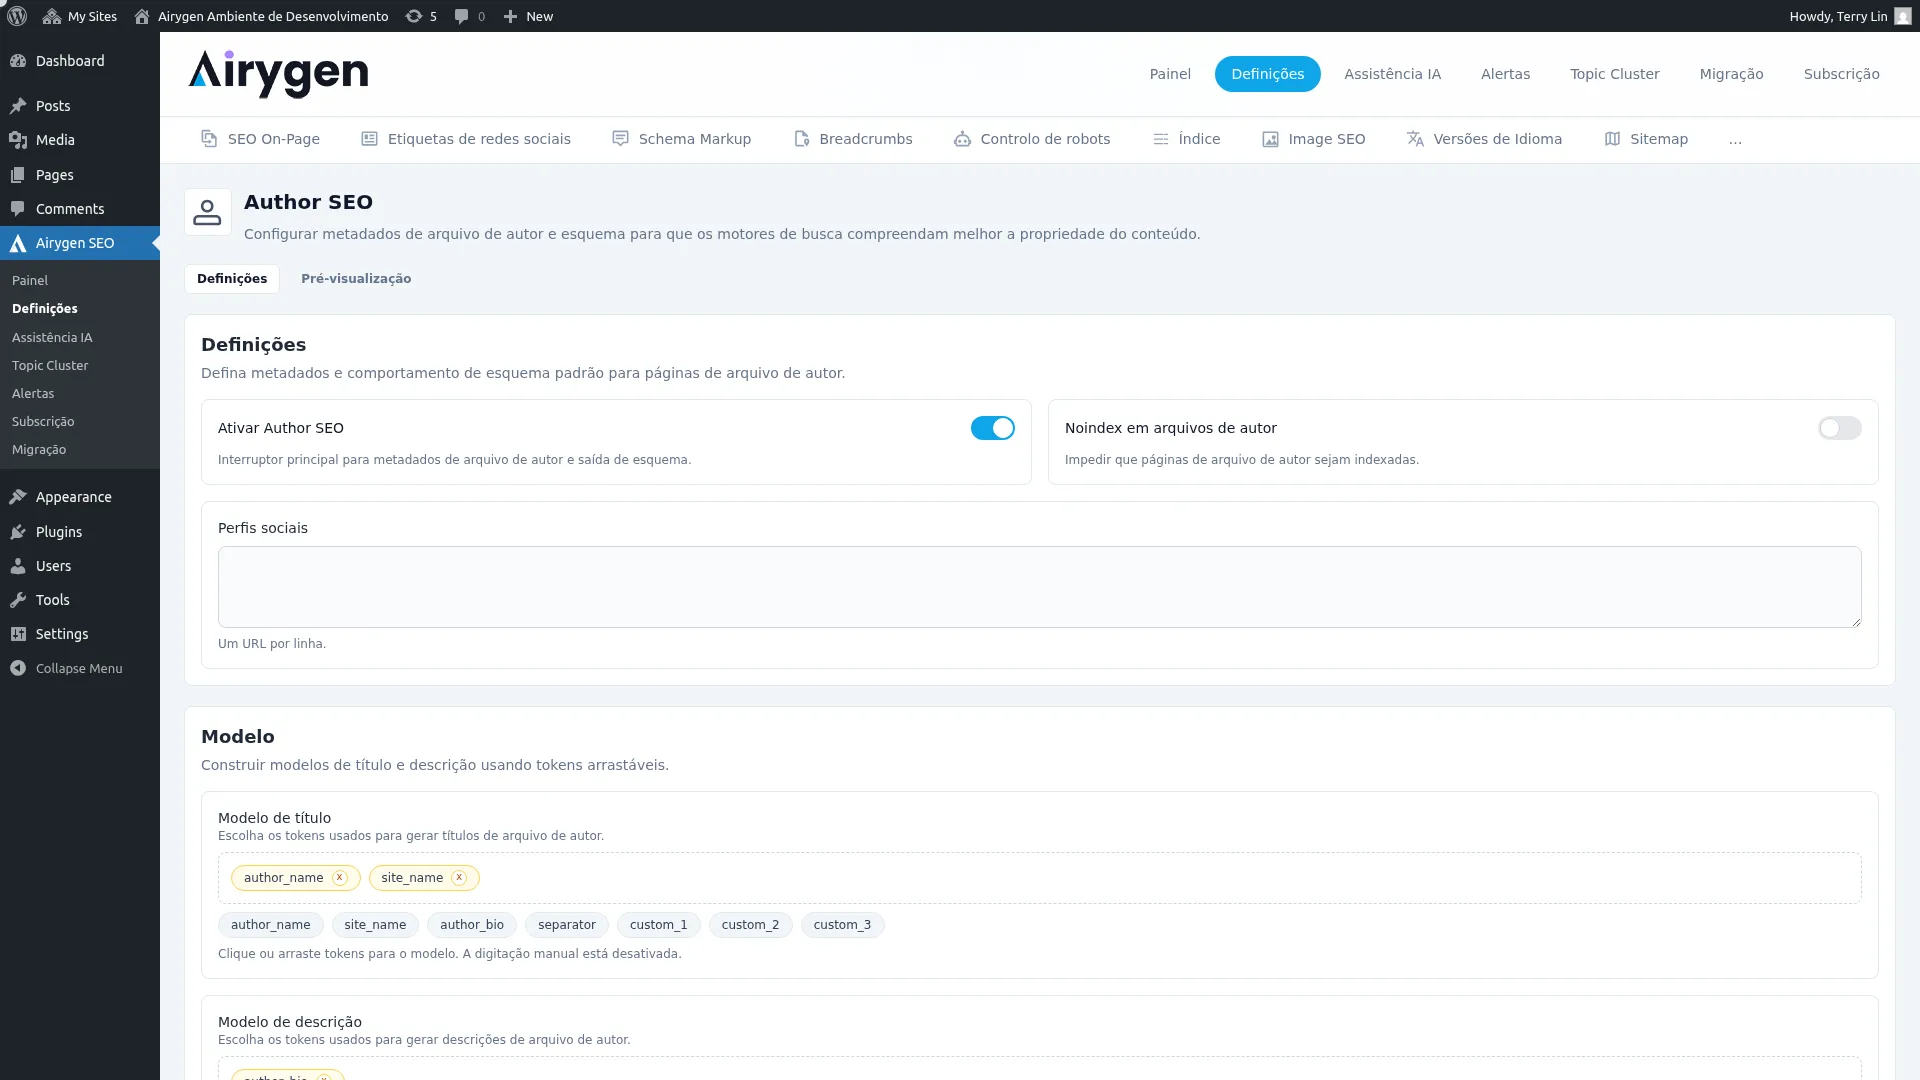Open Migração in sidebar submenu

click(x=39, y=450)
